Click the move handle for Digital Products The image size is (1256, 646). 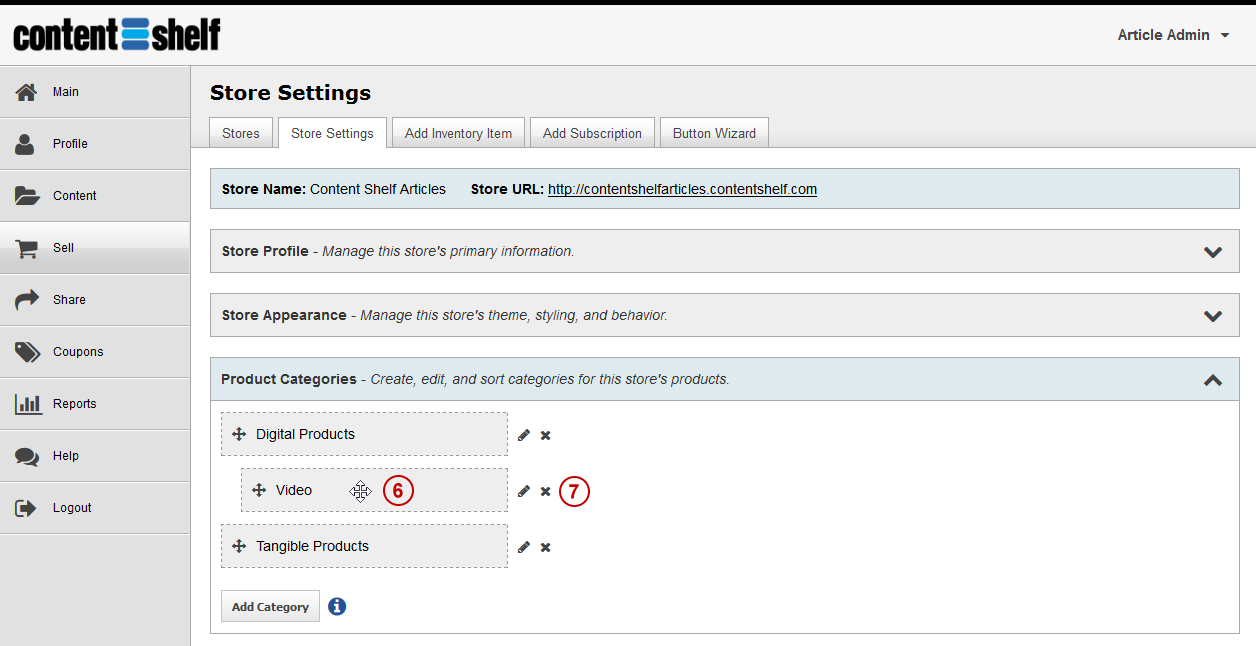pyautogui.click(x=239, y=434)
